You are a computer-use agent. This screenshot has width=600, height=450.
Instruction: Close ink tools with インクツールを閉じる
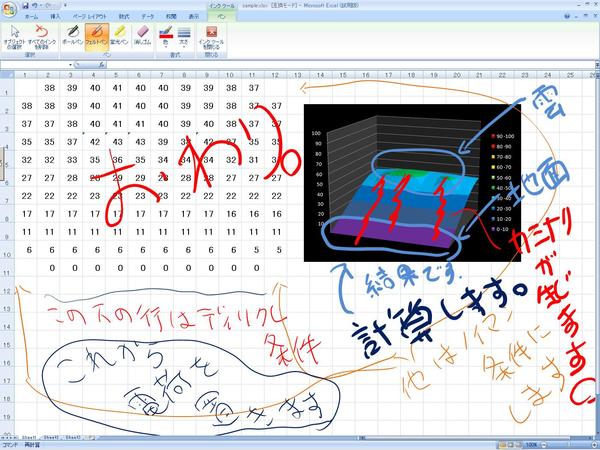click(x=211, y=38)
